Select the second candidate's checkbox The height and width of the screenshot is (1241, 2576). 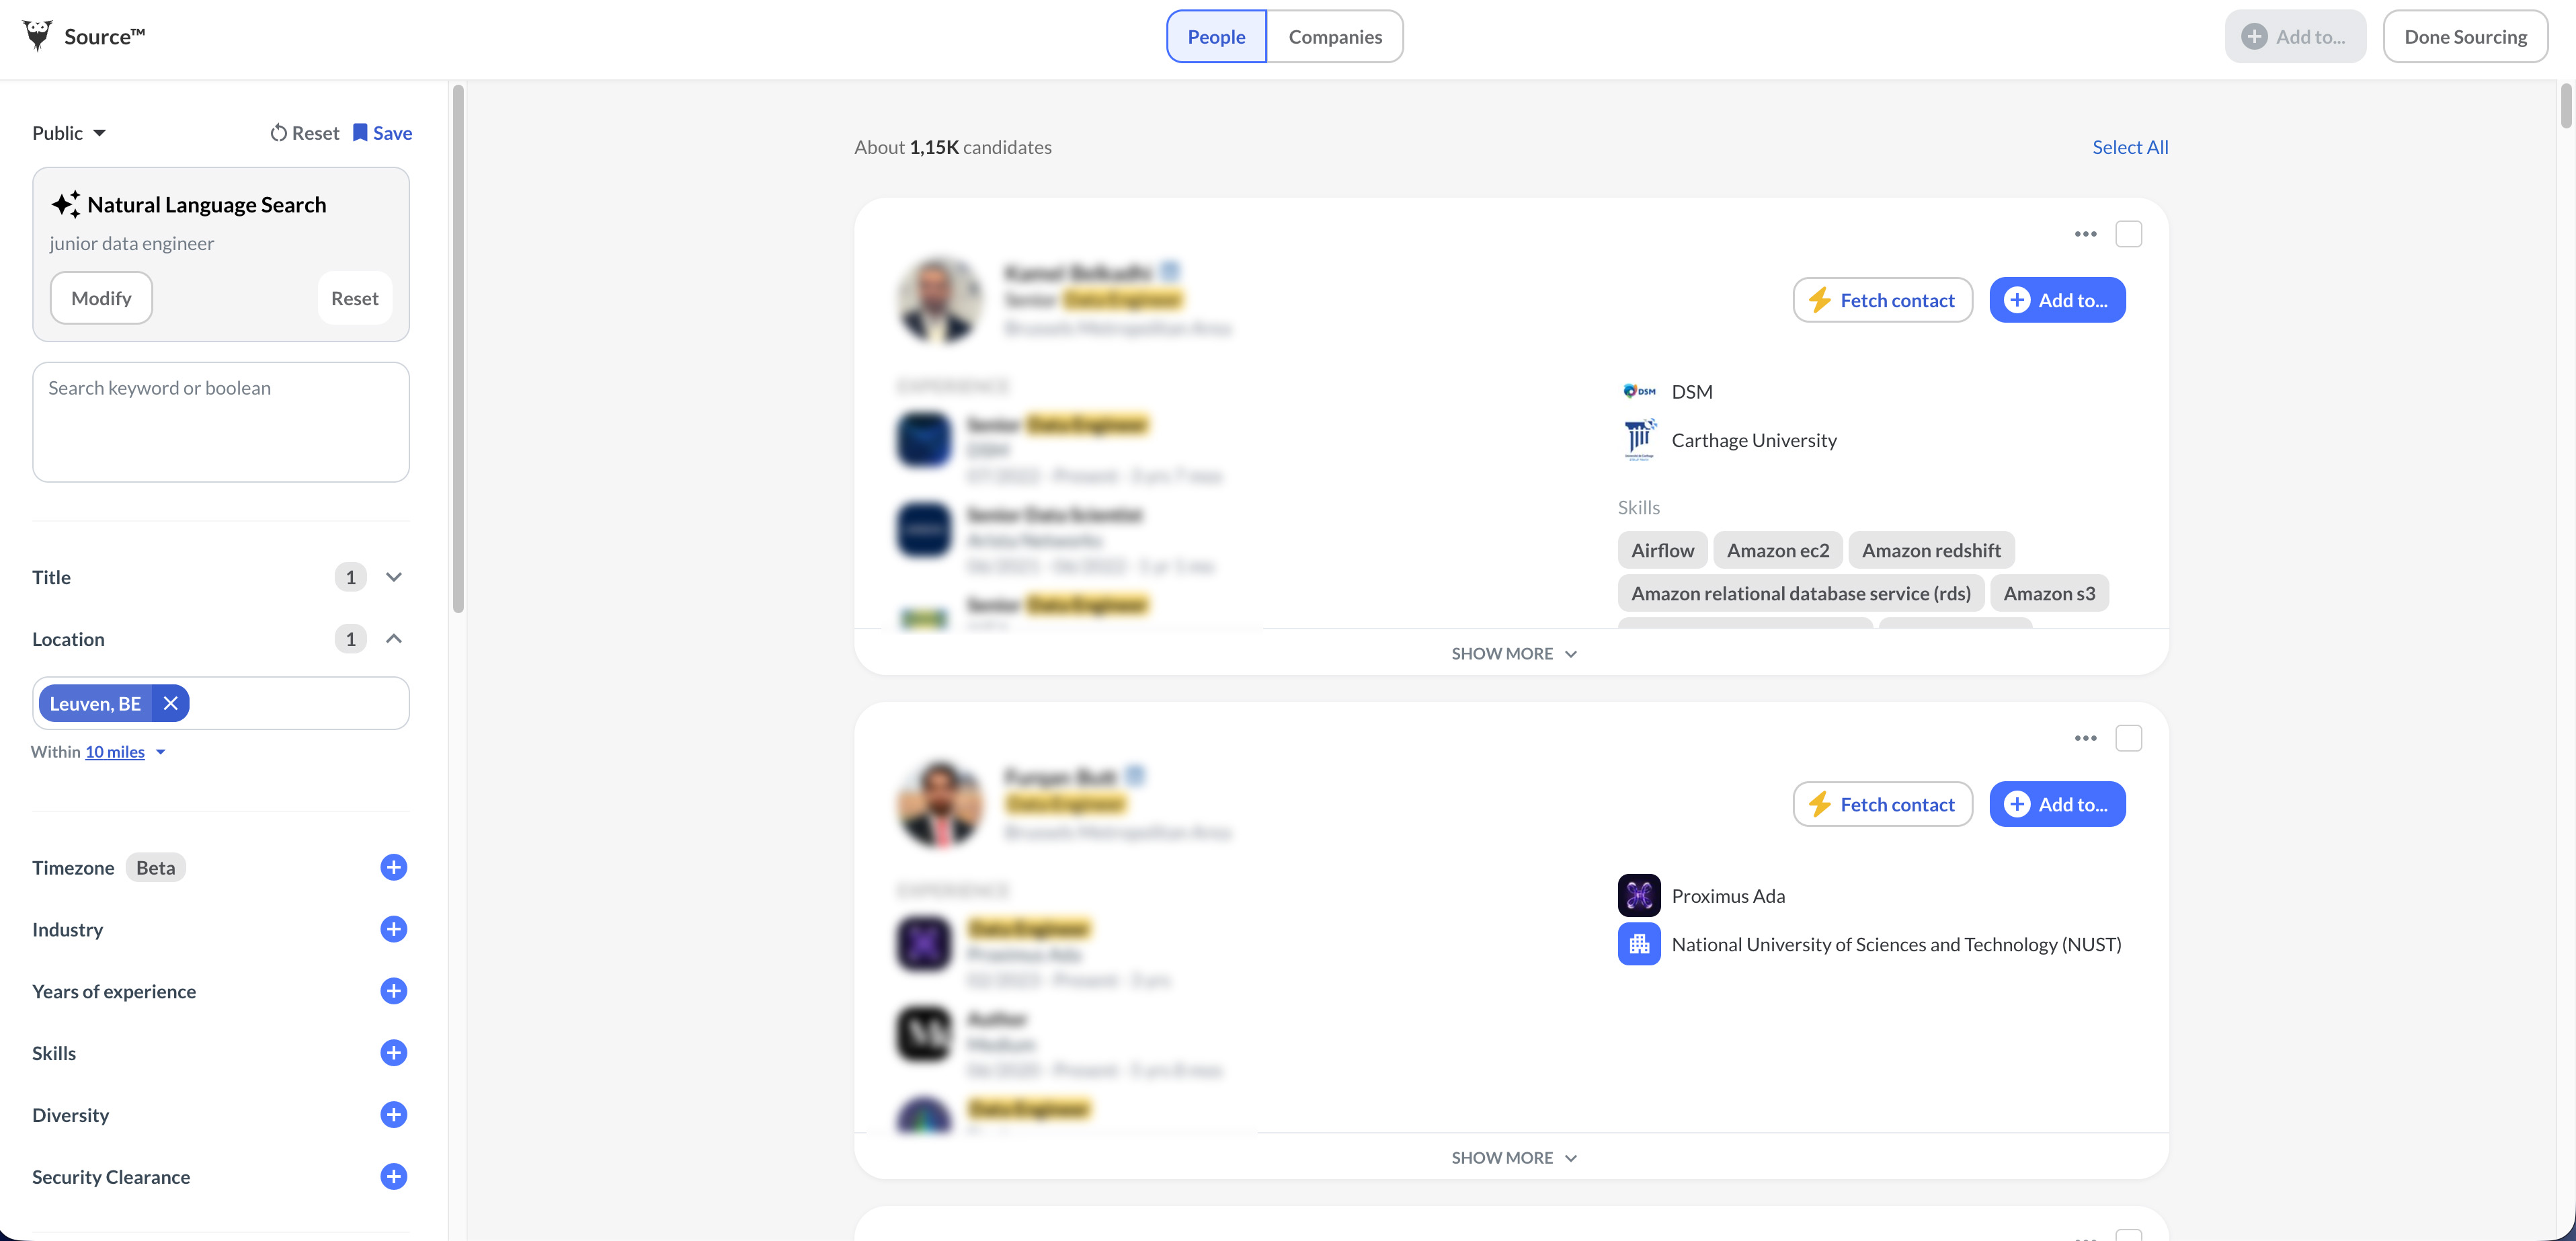(x=2128, y=738)
